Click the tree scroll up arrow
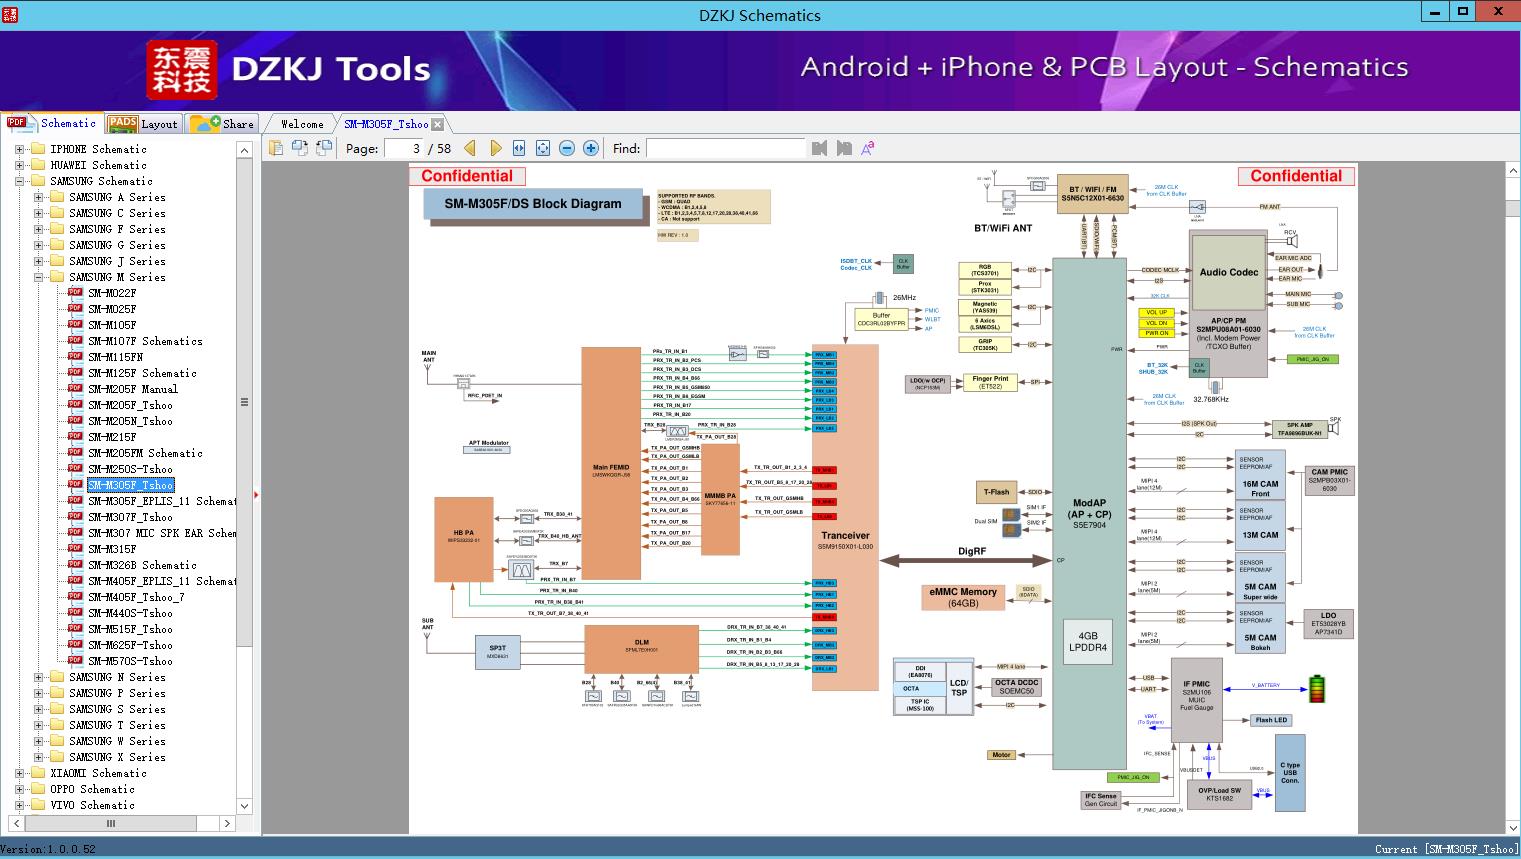Screen dimensions: 1521x859 point(244,150)
